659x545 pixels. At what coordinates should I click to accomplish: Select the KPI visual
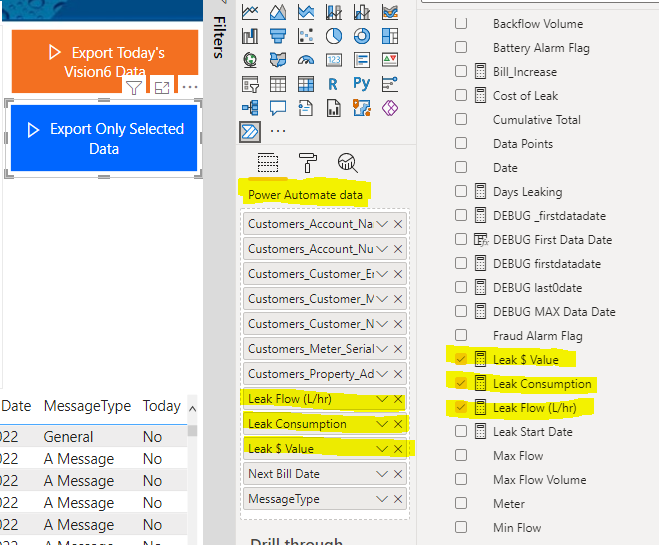390,60
